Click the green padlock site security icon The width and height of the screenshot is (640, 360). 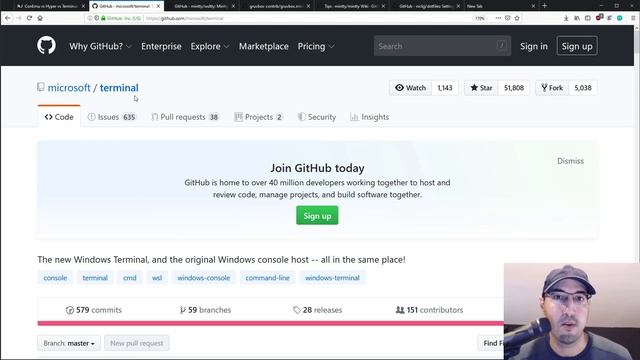pyautogui.click(x=103, y=18)
